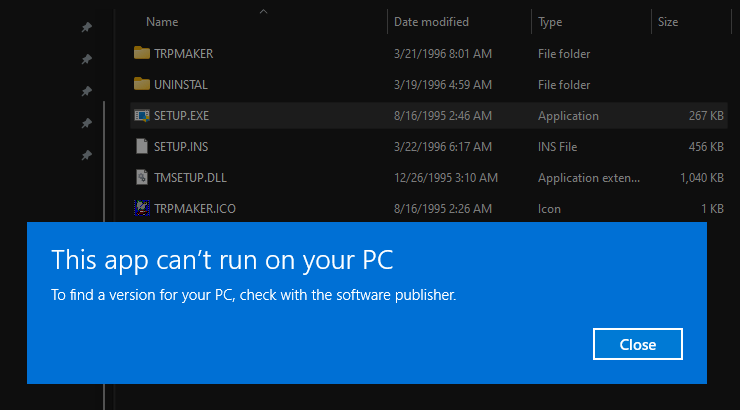Viewport: 740px width, 410px height.
Task: Click the SETUP.INS blank file icon
Action: (x=141, y=147)
